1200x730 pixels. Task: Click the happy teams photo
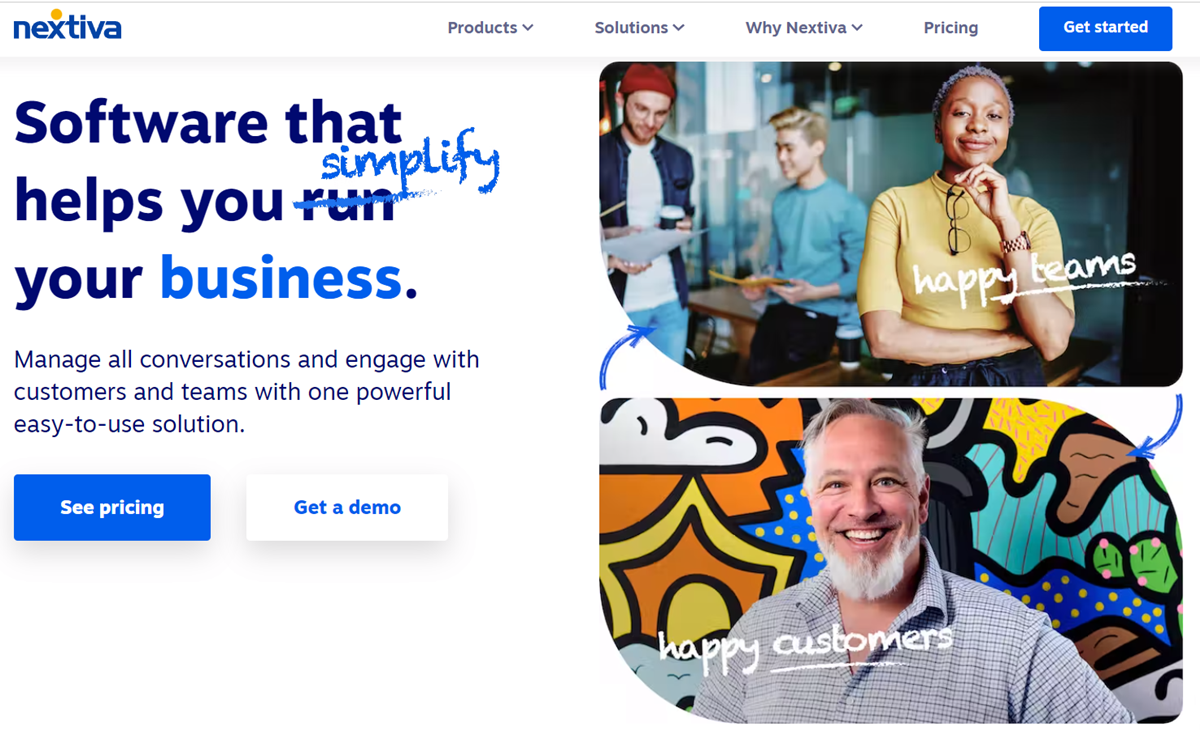point(891,224)
